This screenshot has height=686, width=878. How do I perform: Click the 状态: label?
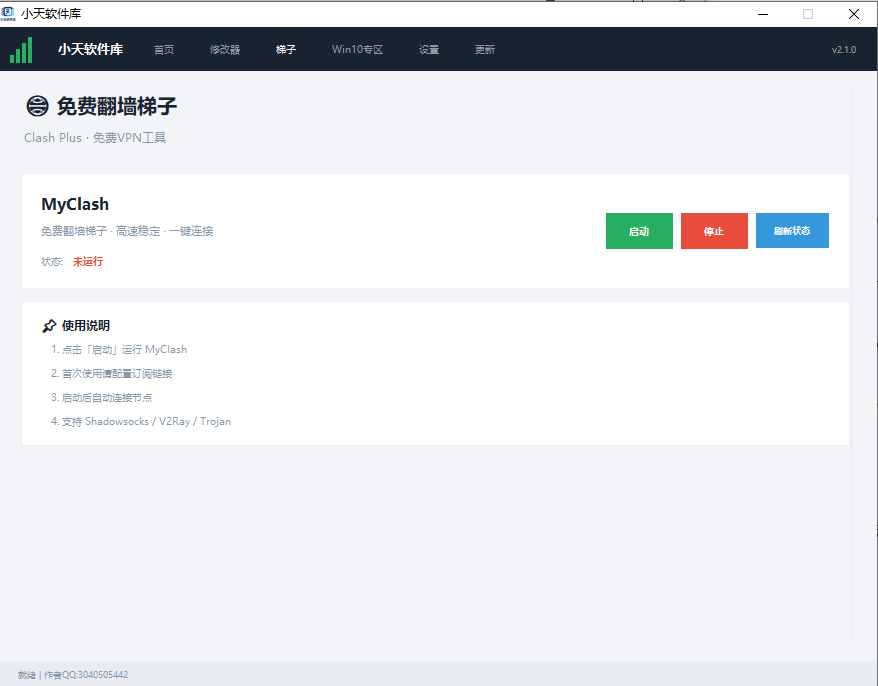point(52,262)
